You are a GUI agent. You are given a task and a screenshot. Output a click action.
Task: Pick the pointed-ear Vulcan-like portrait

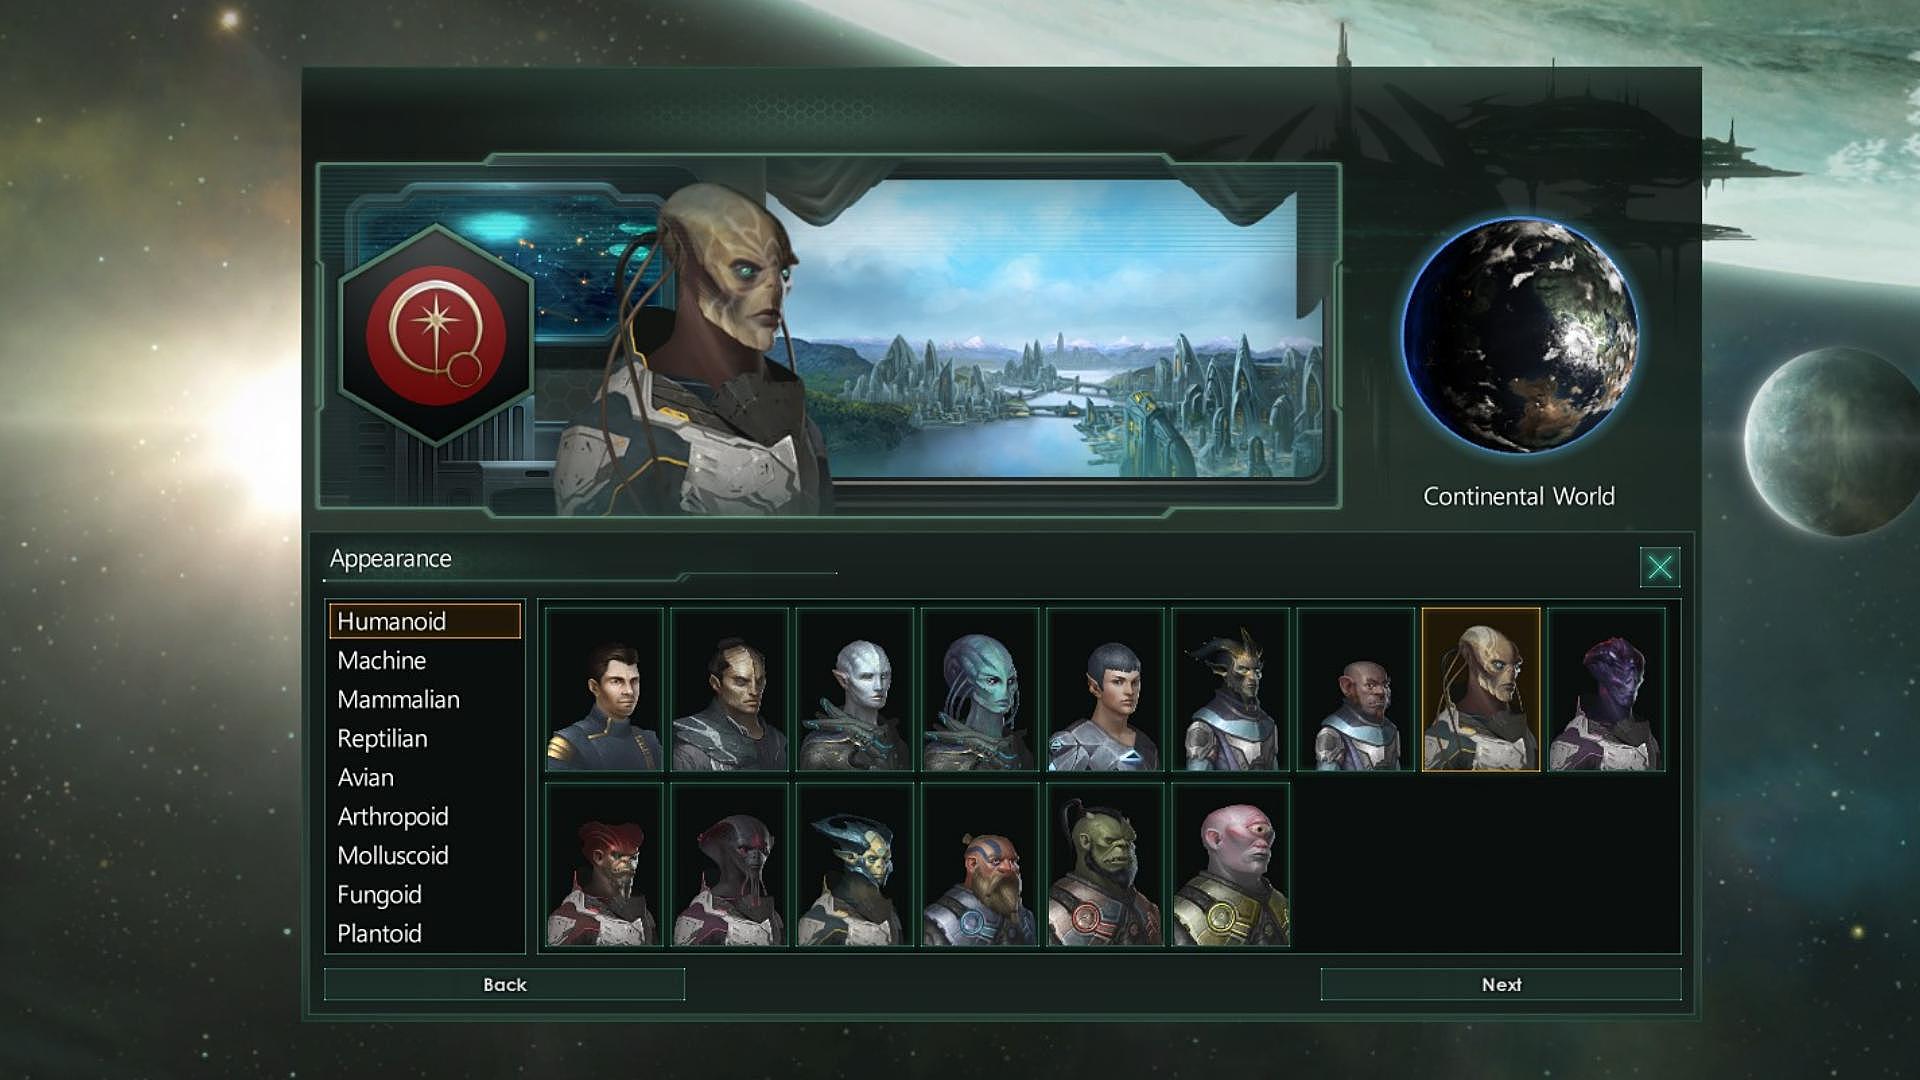[1105, 689]
